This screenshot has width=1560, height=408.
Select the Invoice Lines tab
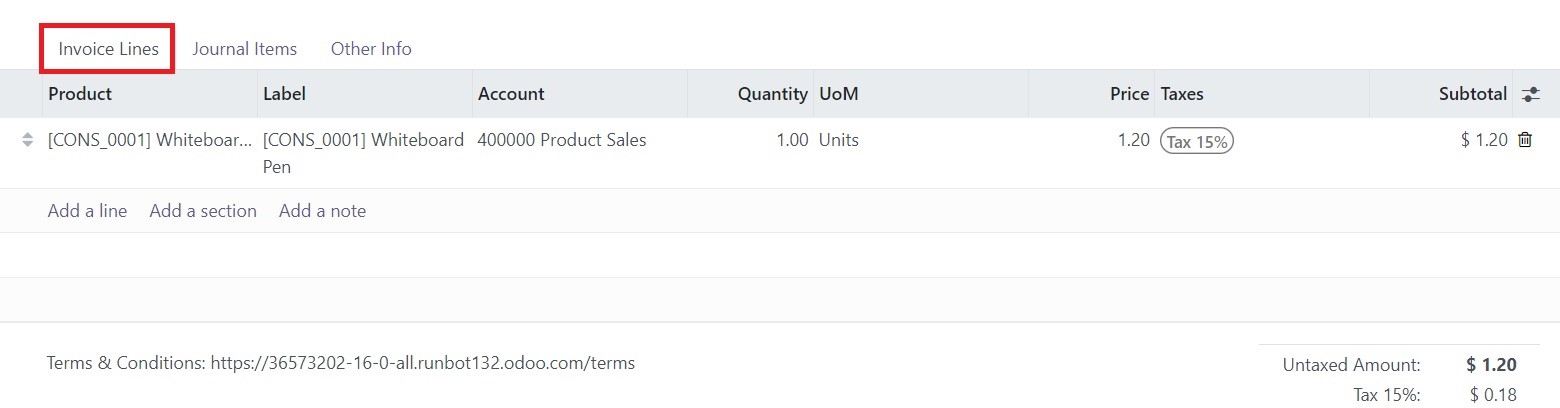click(108, 49)
